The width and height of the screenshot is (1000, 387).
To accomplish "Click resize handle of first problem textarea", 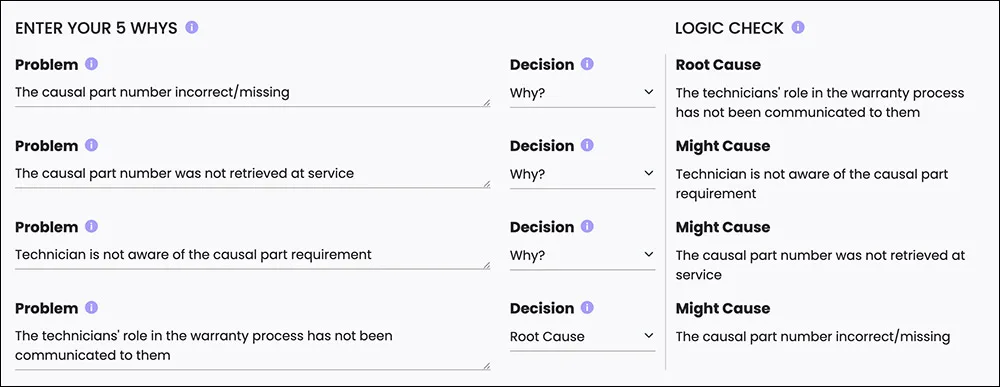I will point(487,103).
